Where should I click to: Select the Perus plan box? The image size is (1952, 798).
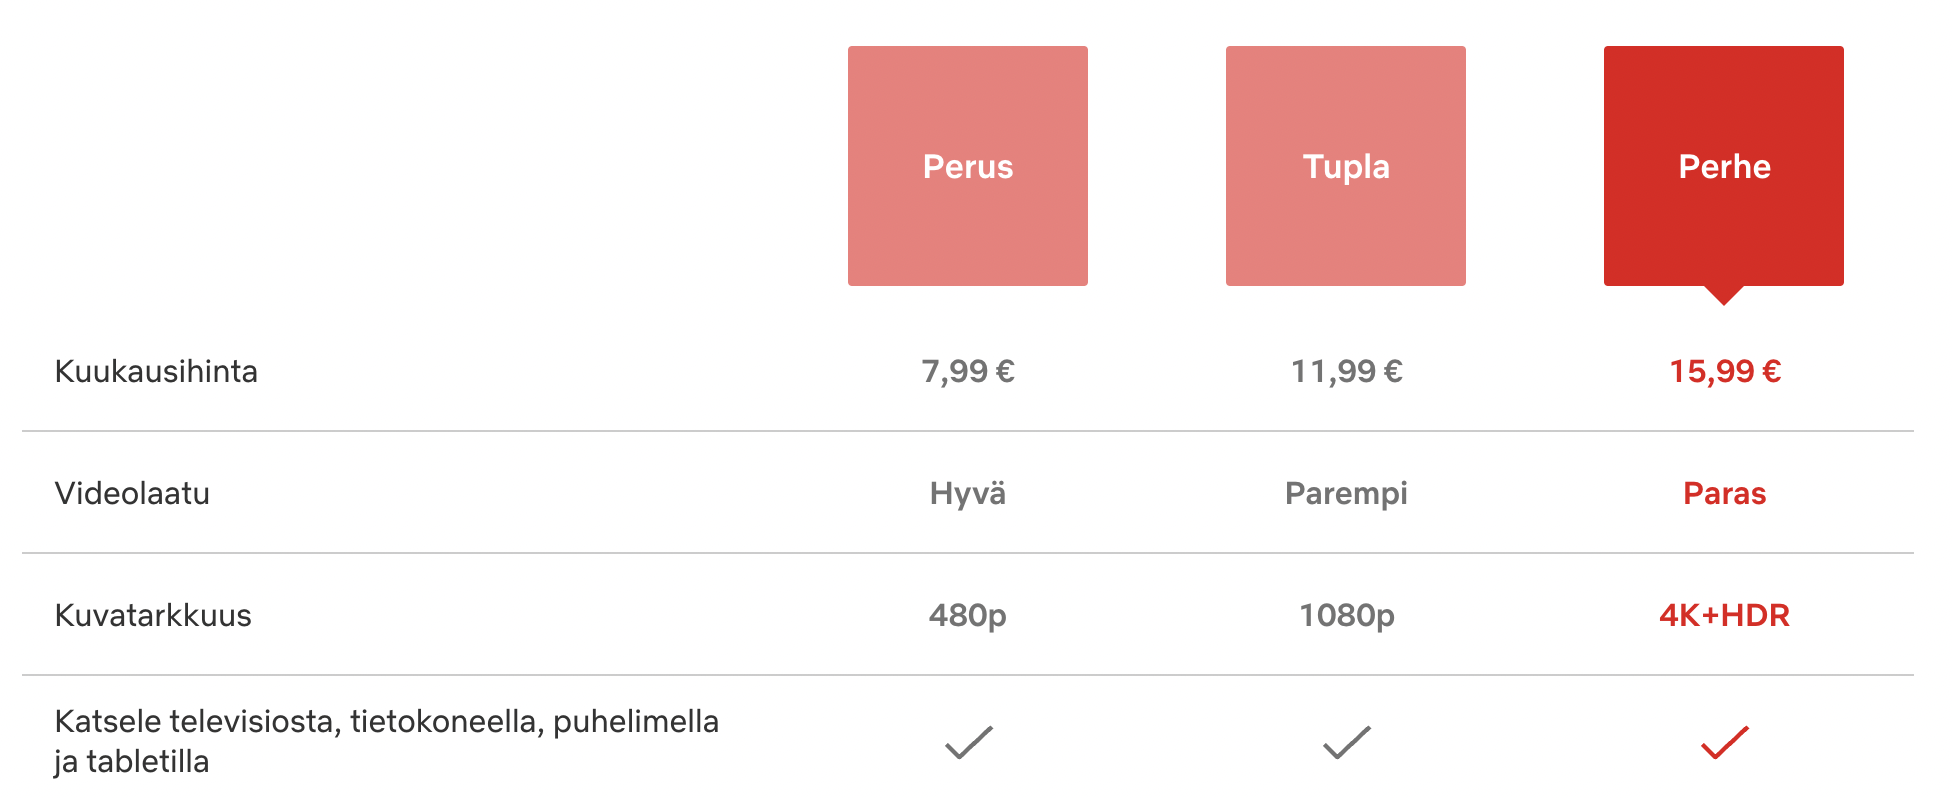click(967, 166)
